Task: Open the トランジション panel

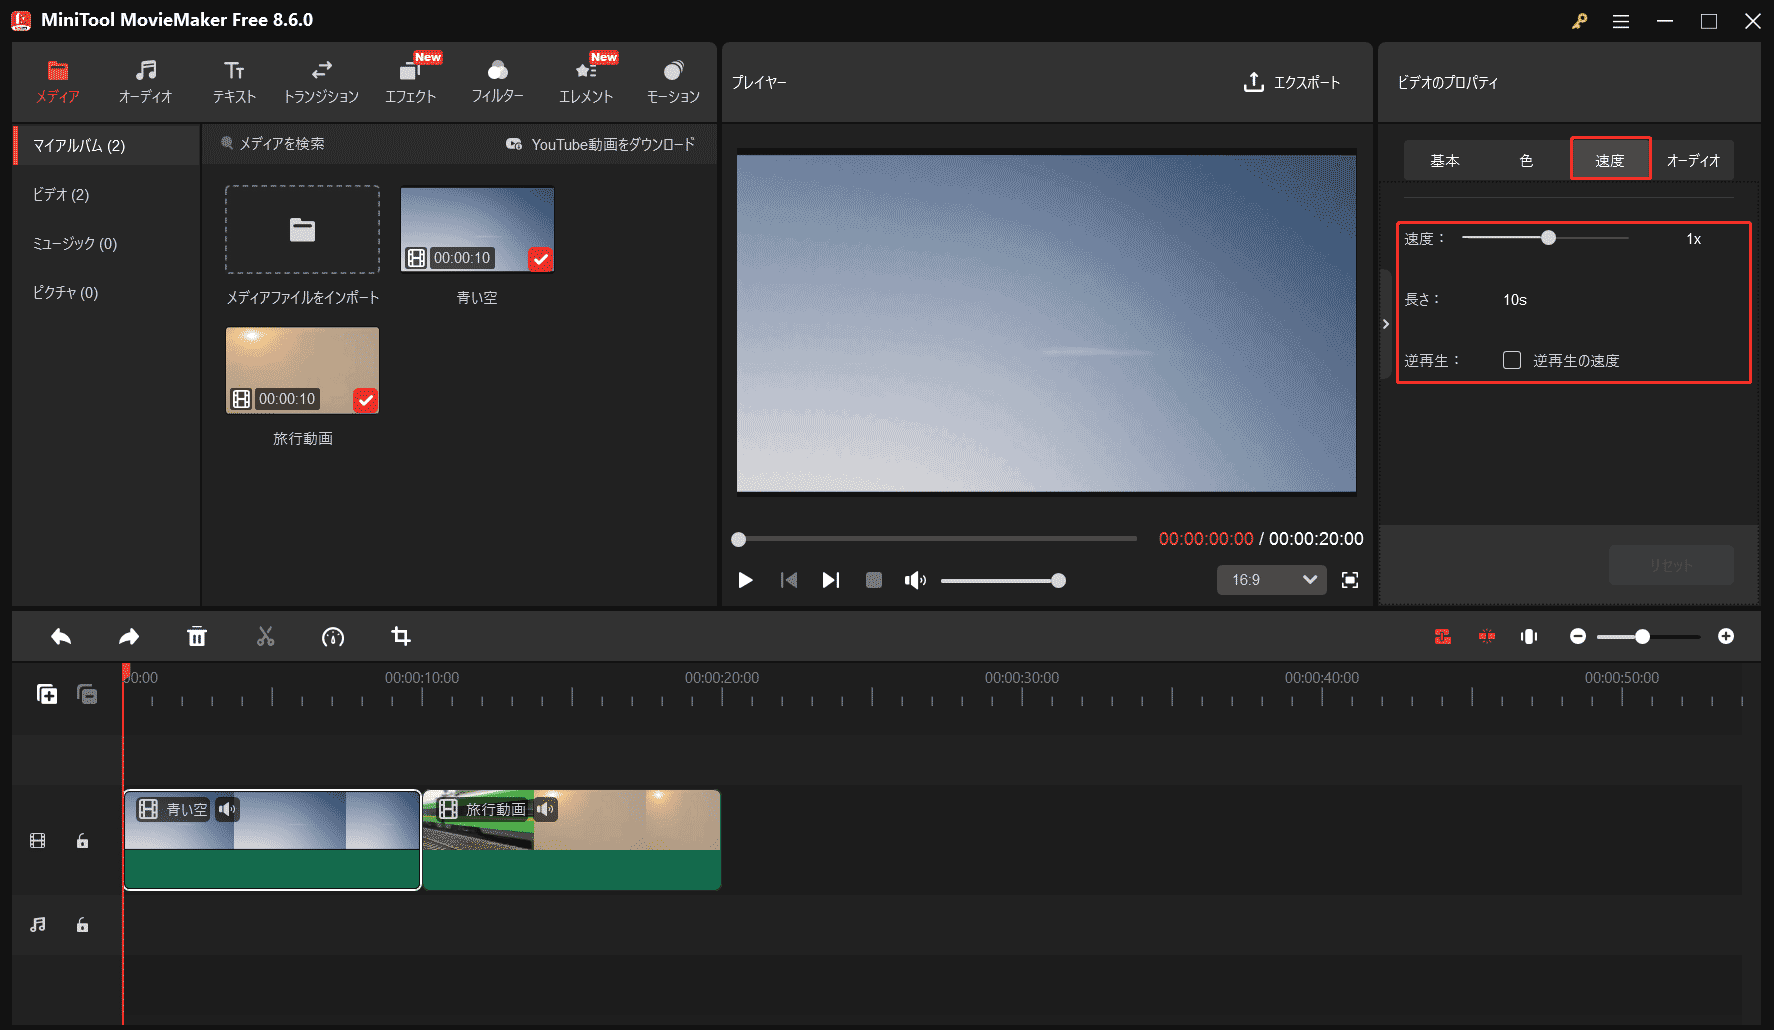Action: [x=322, y=80]
